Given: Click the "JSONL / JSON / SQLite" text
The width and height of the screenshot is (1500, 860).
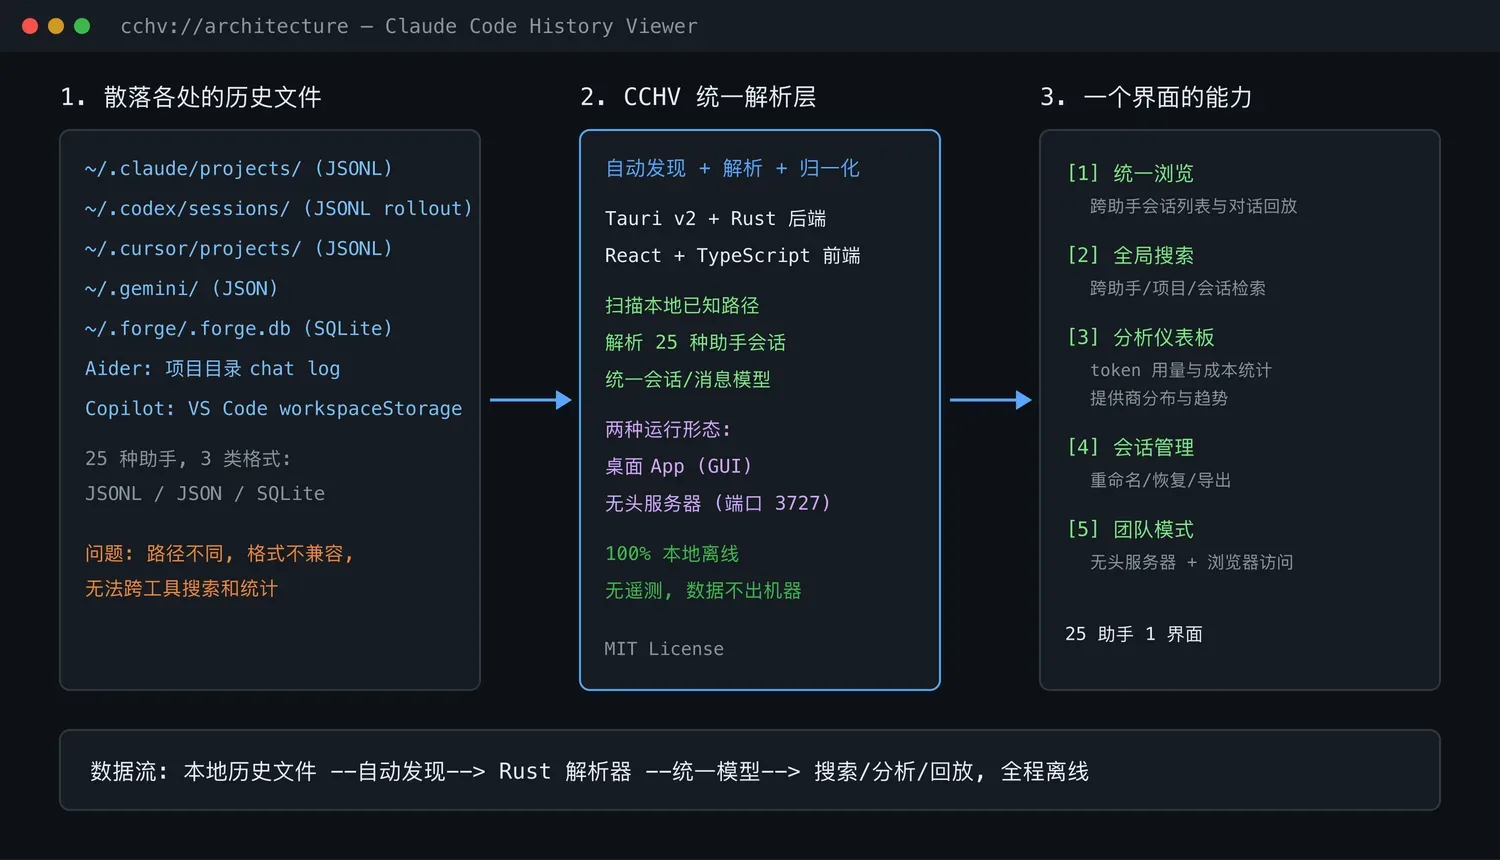Looking at the screenshot, I should coord(205,493).
